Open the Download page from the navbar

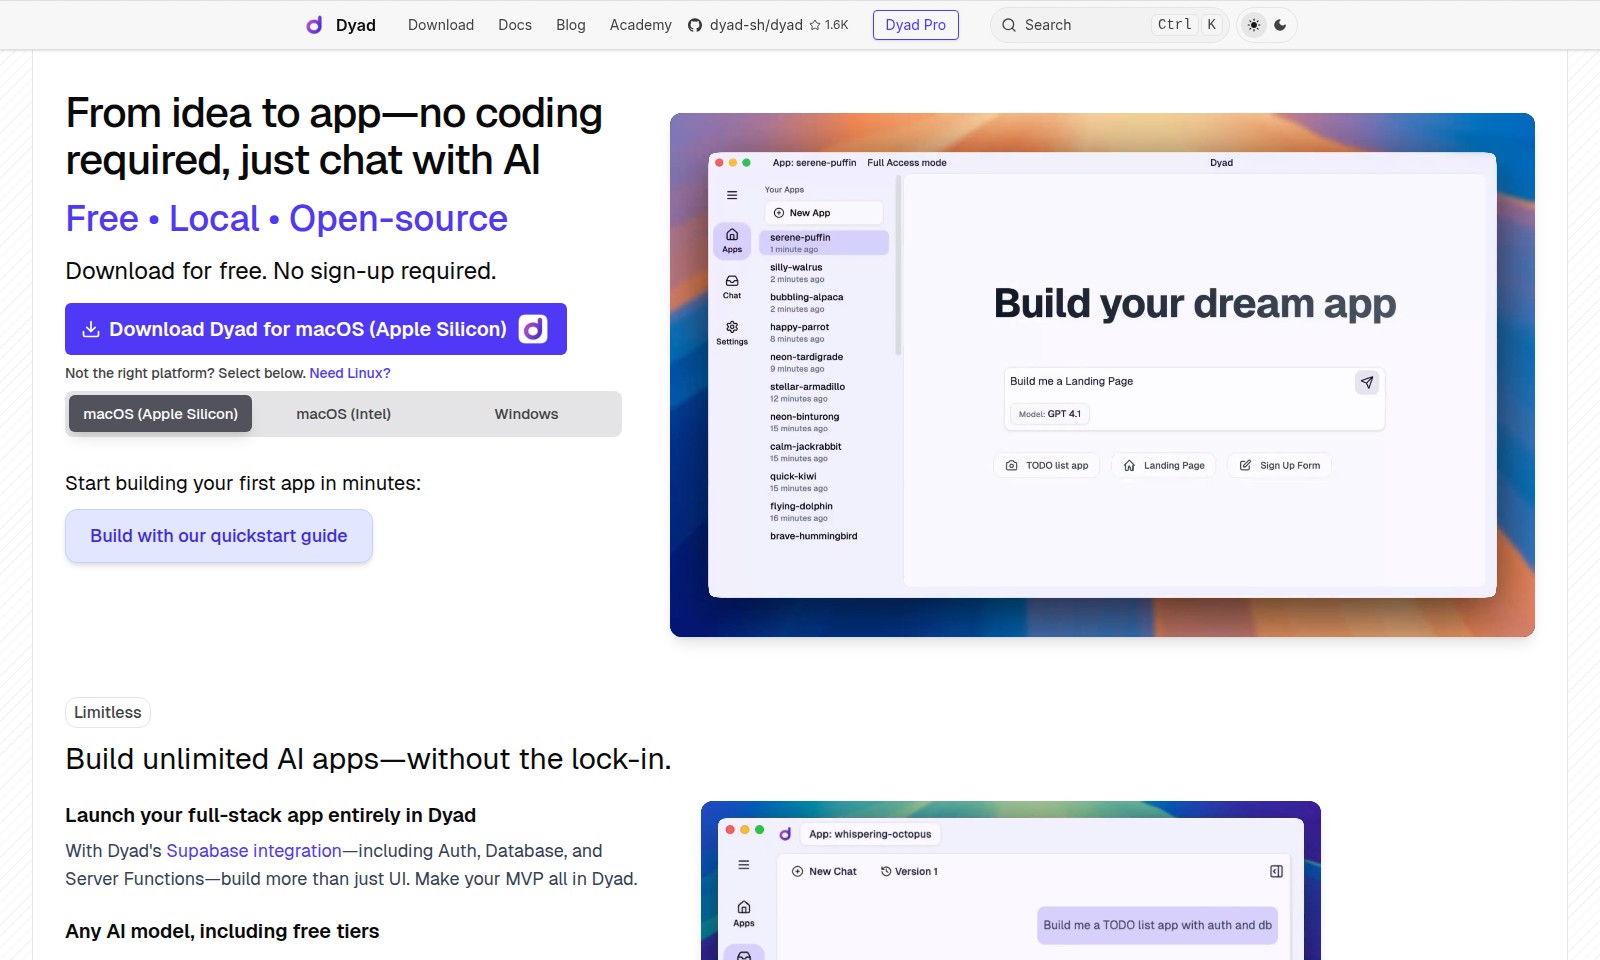click(441, 25)
